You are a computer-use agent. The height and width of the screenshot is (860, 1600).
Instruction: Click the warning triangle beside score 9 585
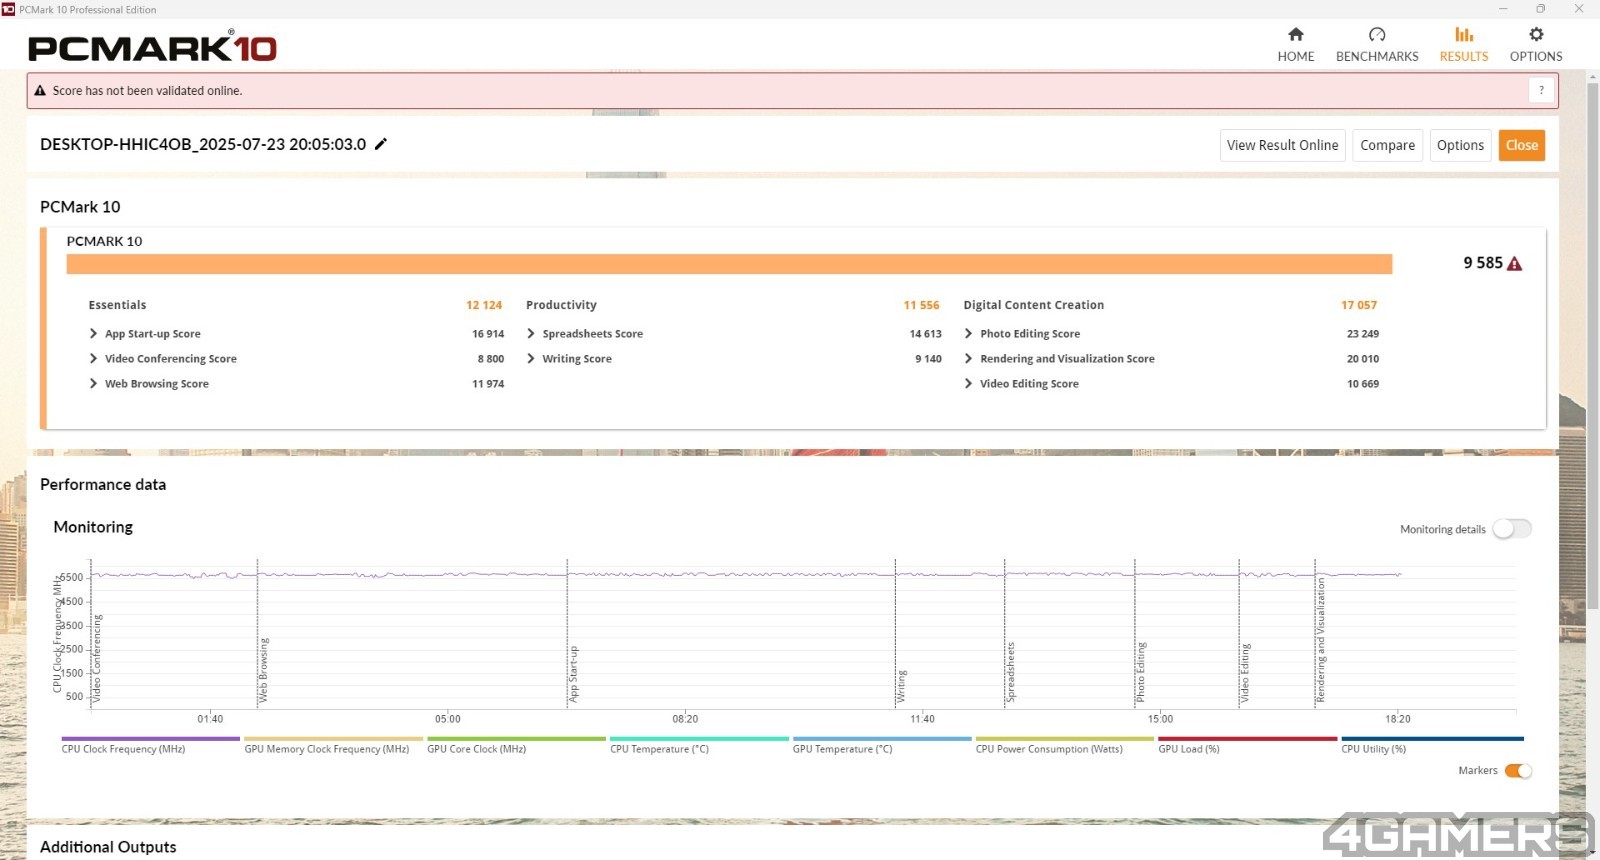(1514, 264)
